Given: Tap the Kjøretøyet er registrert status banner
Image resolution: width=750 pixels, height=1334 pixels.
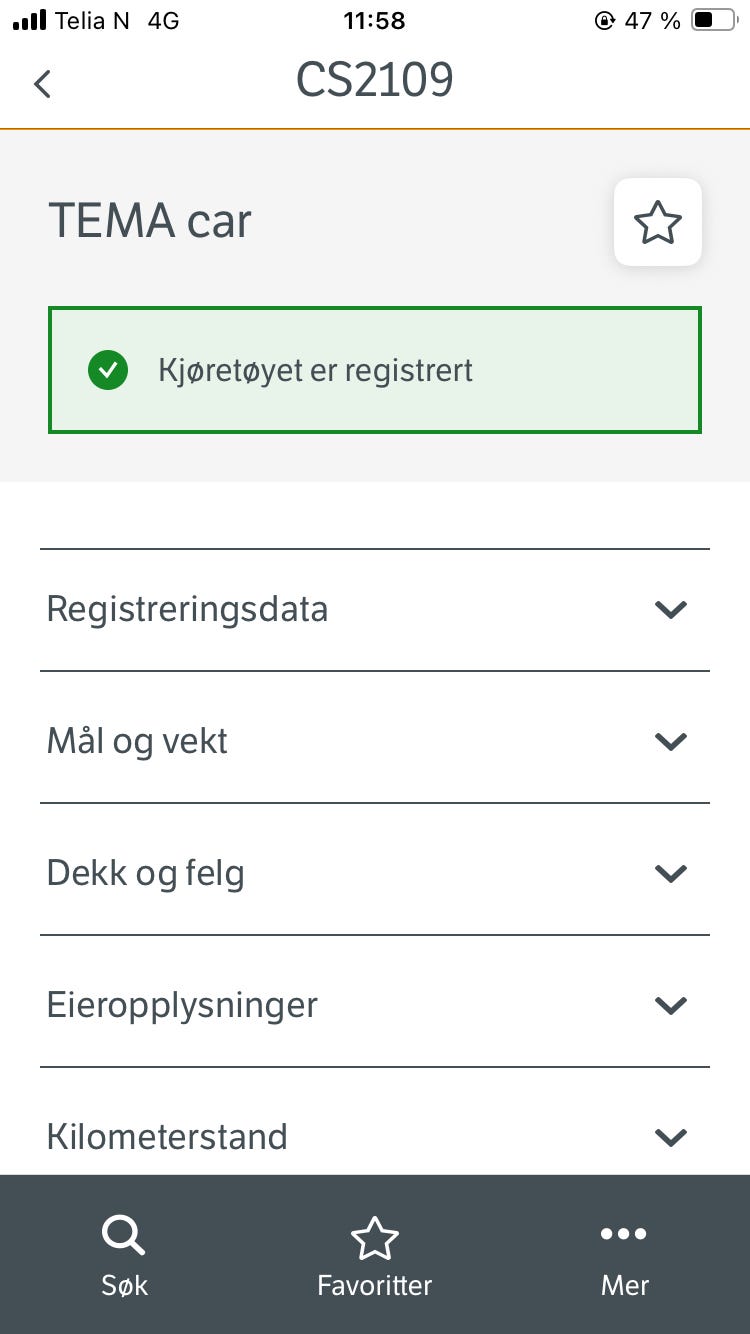Looking at the screenshot, I should click(x=375, y=371).
